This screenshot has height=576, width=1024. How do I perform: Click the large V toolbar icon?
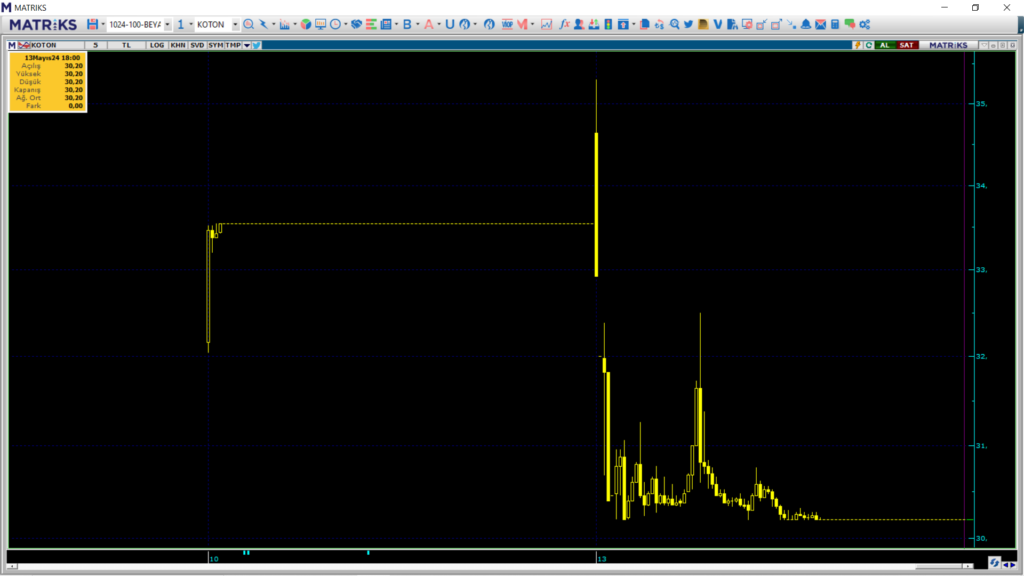tap(718, 24)
